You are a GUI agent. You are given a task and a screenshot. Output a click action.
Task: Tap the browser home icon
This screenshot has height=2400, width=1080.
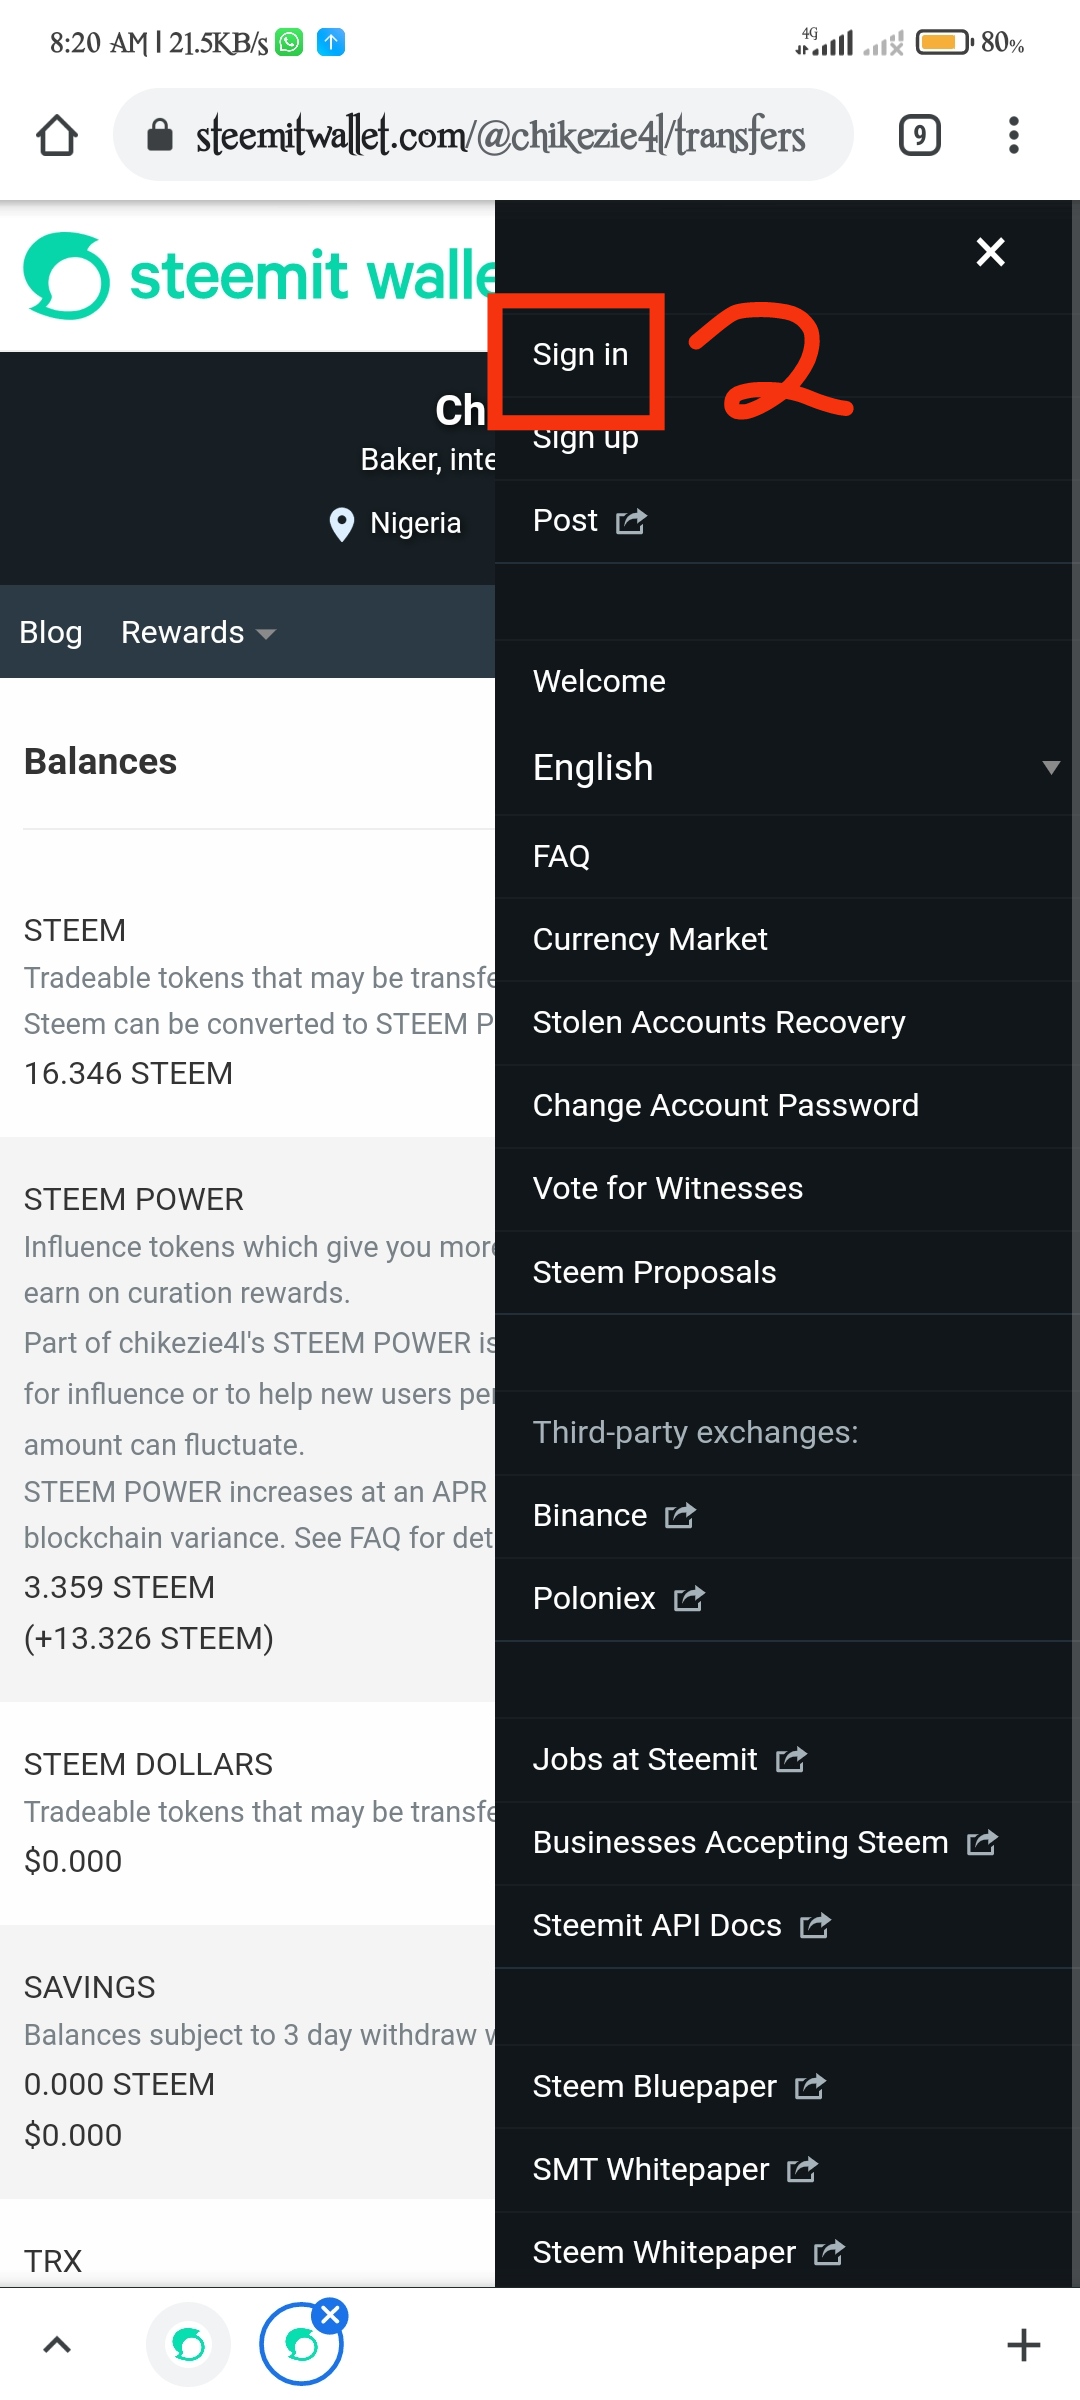57,136
